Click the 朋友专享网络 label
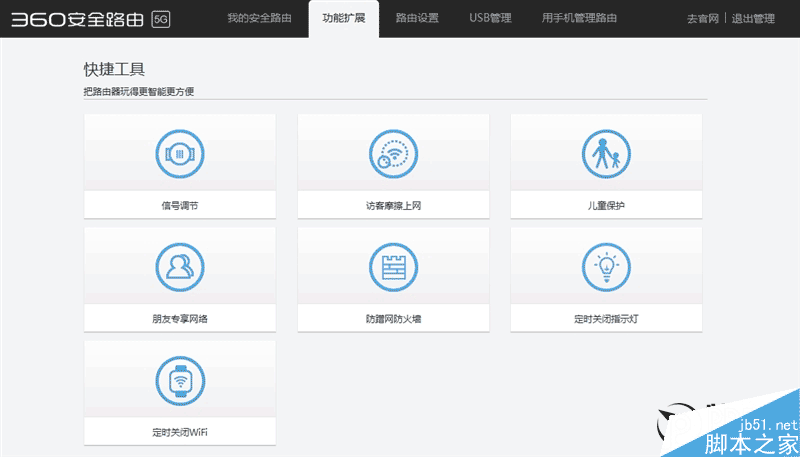Screen dimensions: 800x457 (180, 319)
